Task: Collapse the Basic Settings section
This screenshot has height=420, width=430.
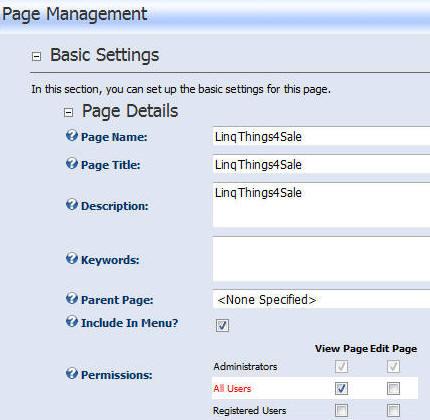Action: [36, 56]
